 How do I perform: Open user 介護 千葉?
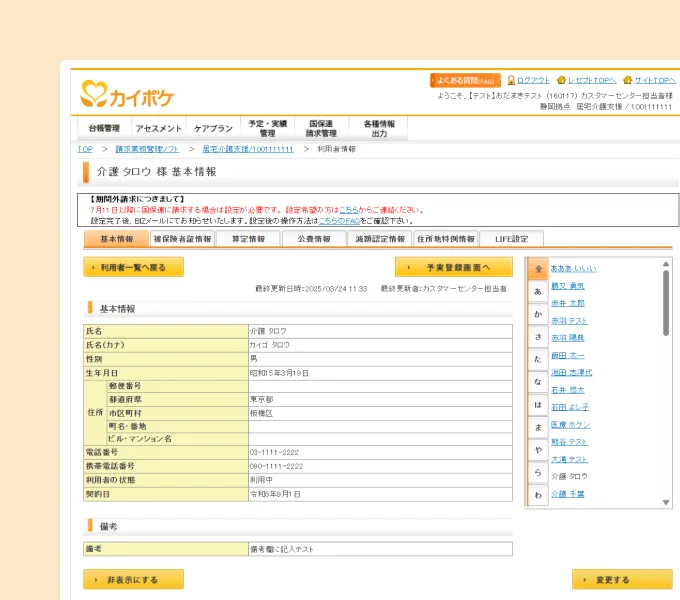click(568, 494)
